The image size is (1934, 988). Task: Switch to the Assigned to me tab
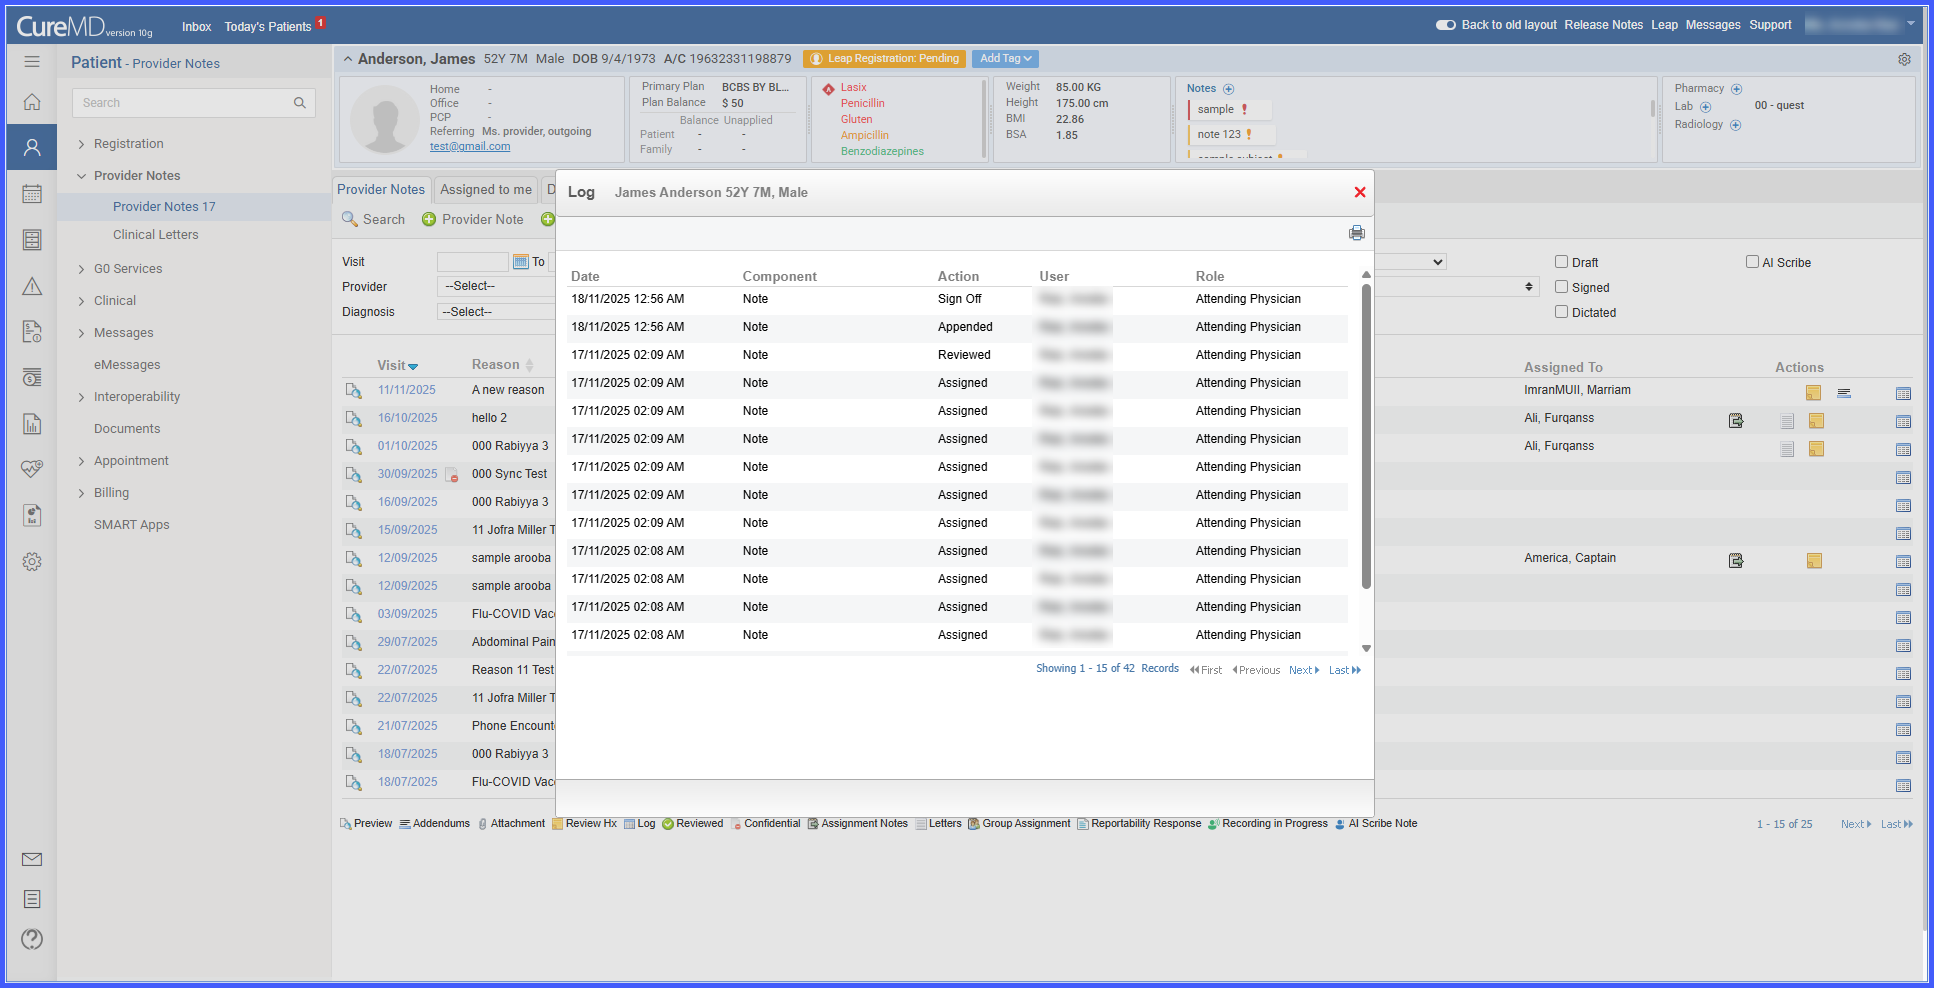[486, 190]
